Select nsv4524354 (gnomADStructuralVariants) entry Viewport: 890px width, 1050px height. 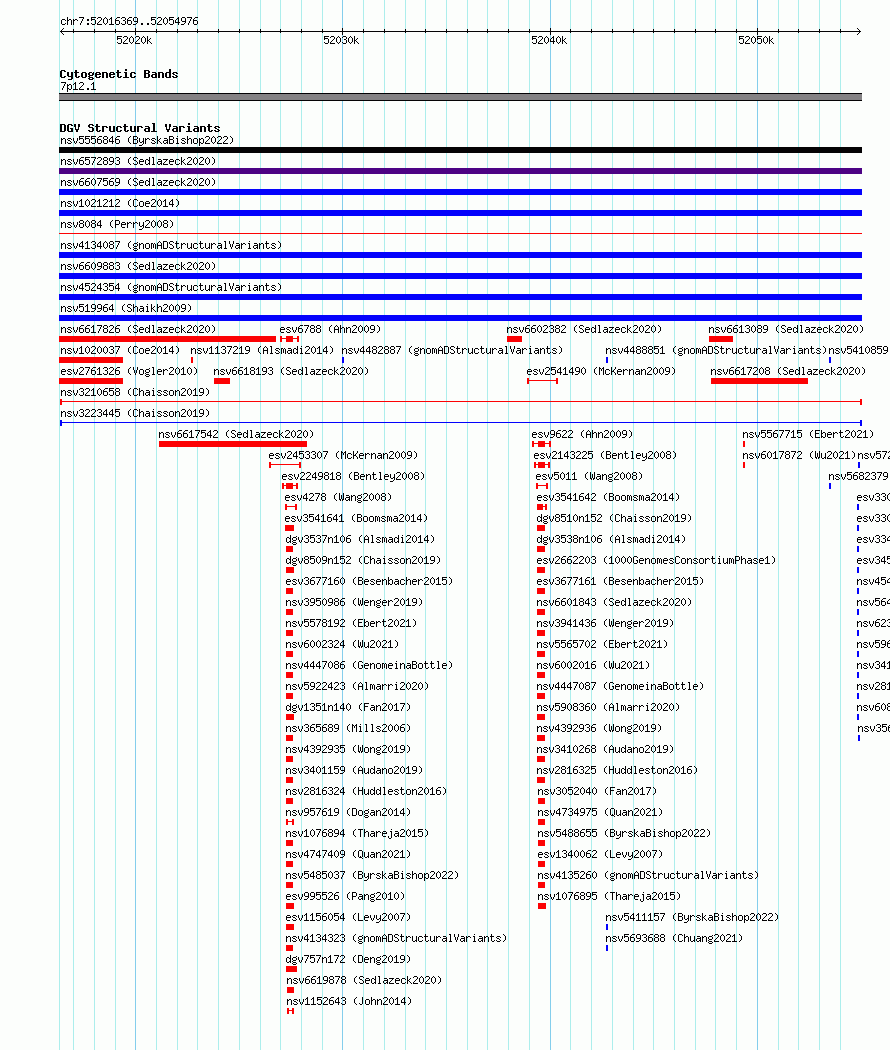coord(171,287)
